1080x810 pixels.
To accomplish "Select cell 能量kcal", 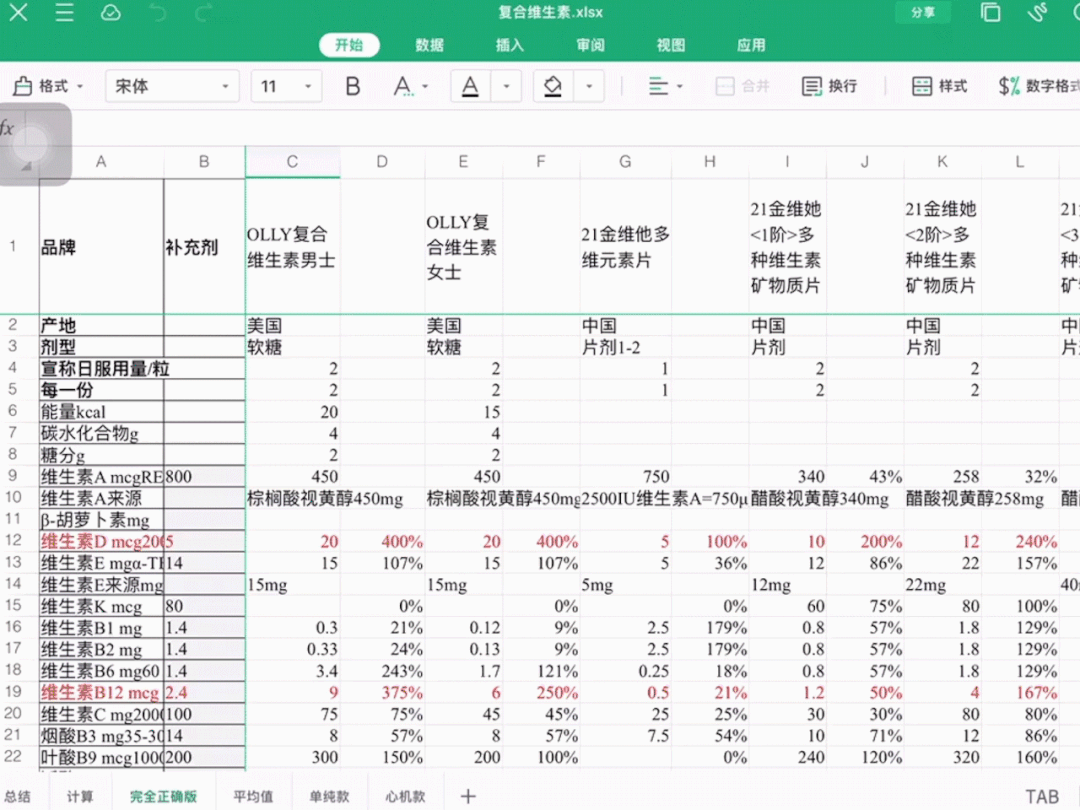I will tap(101, 412).
